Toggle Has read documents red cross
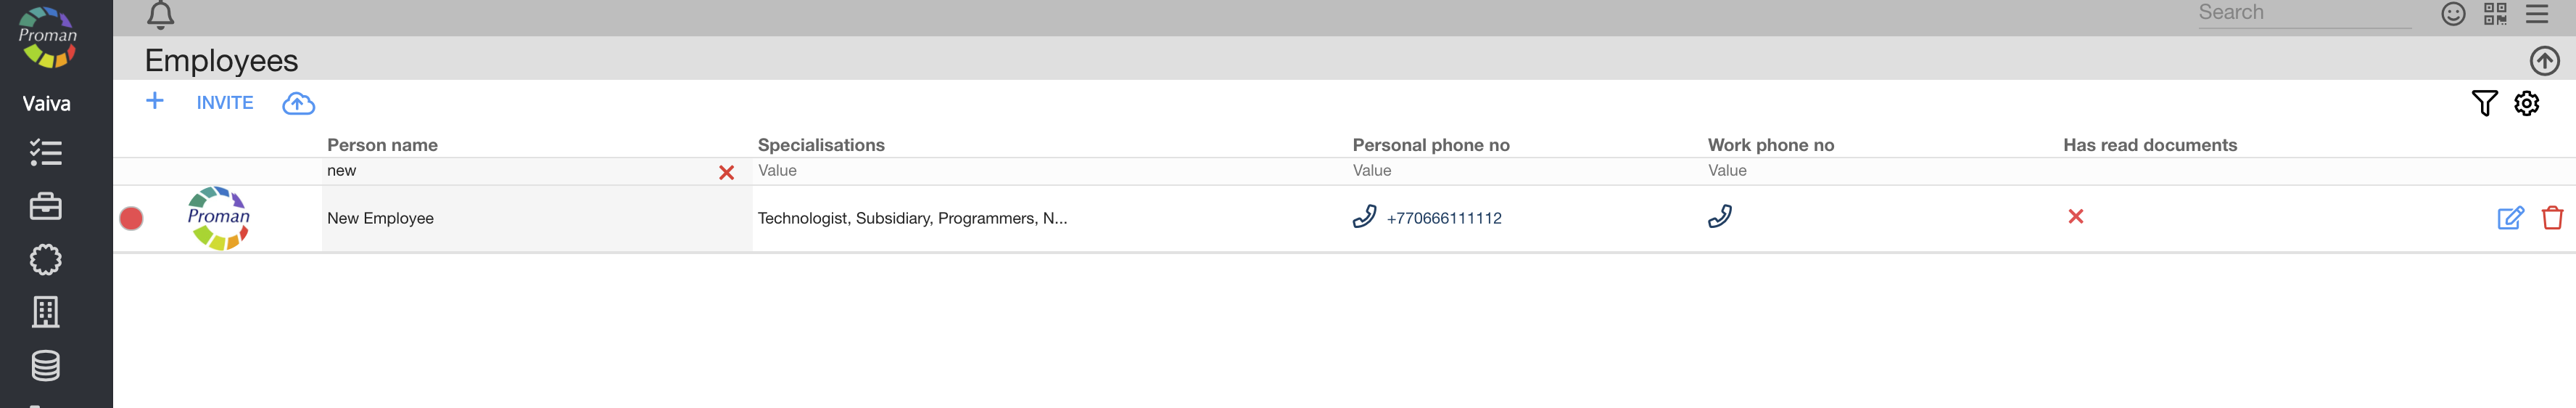The width and height of the screenshot is (2576, 408). [x=2076, y=217]
